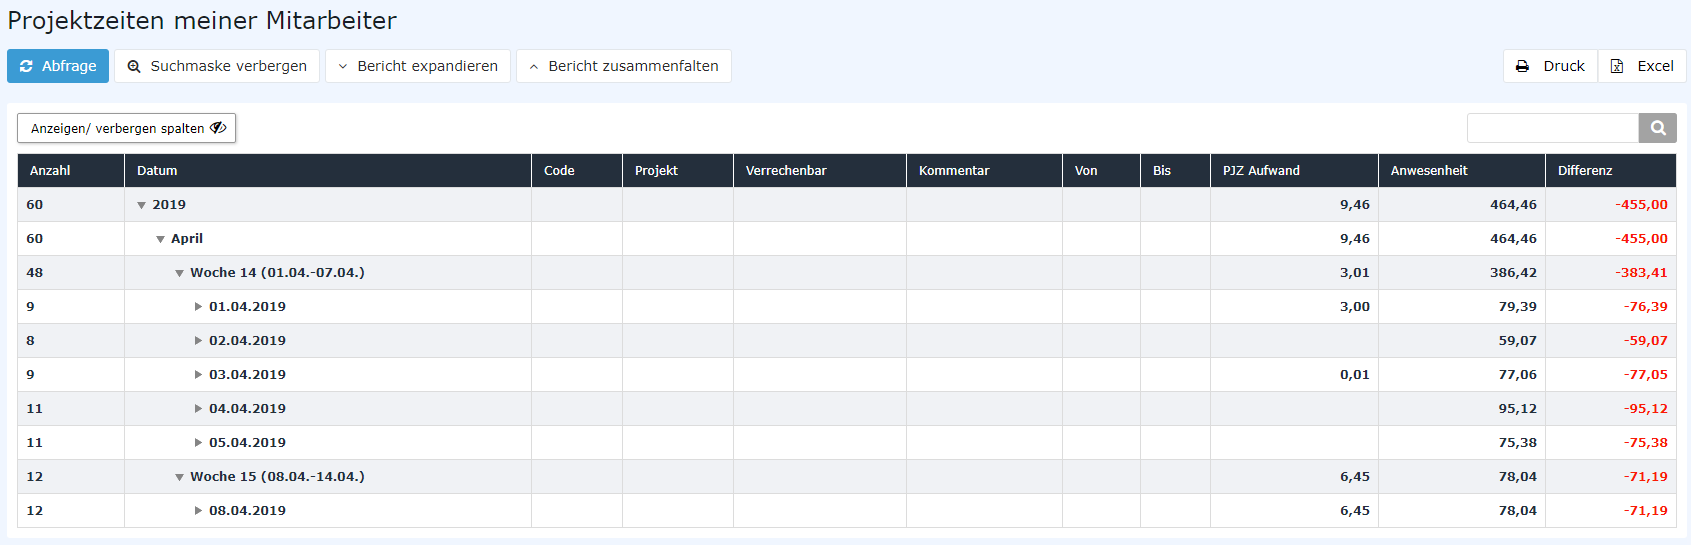The height and width of the screenshot is (545, 1691).
Task: Click Differenz value -76,39
Action: coord(1646,307)
